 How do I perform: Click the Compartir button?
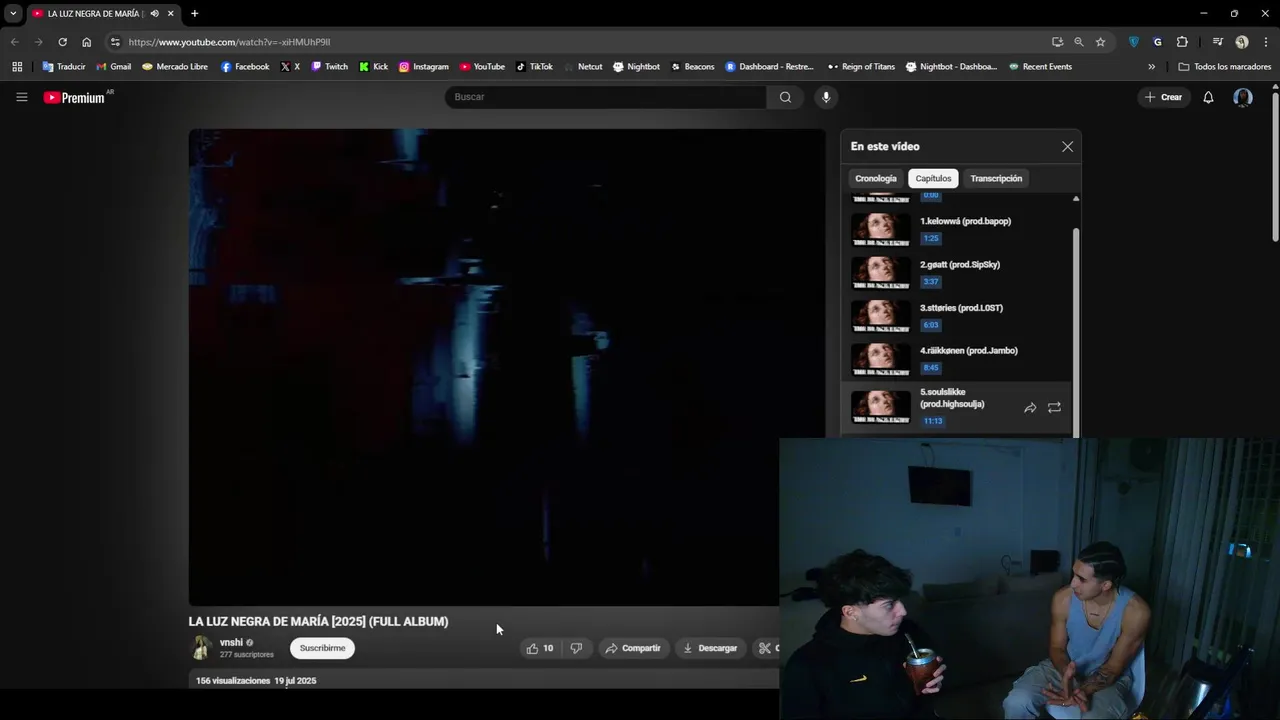[x=633, y=648]
